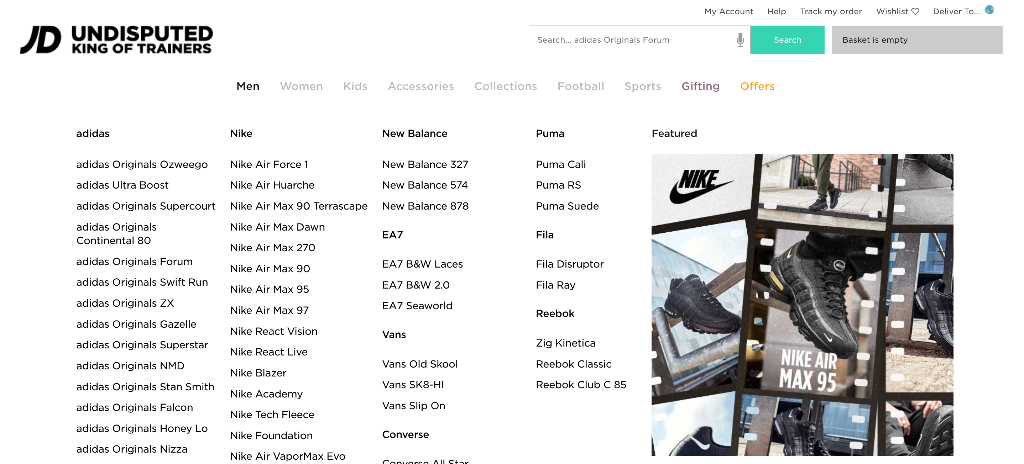Open Puma Cali
Screen dimensions: 1024x464
(x=561, y=165)
